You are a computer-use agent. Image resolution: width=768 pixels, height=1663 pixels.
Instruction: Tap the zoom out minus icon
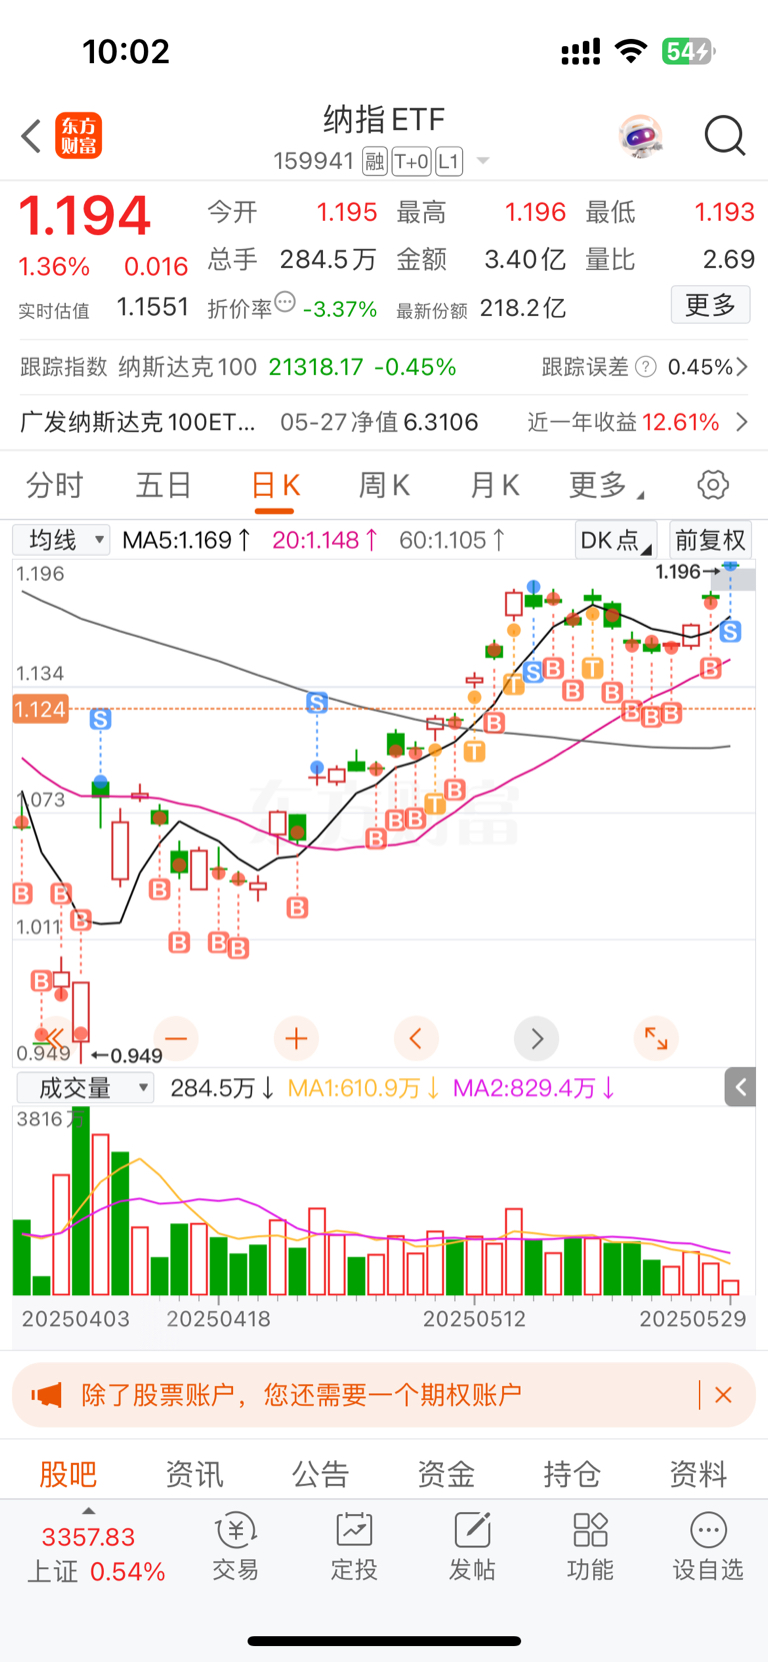click(x=176, y=1039)
